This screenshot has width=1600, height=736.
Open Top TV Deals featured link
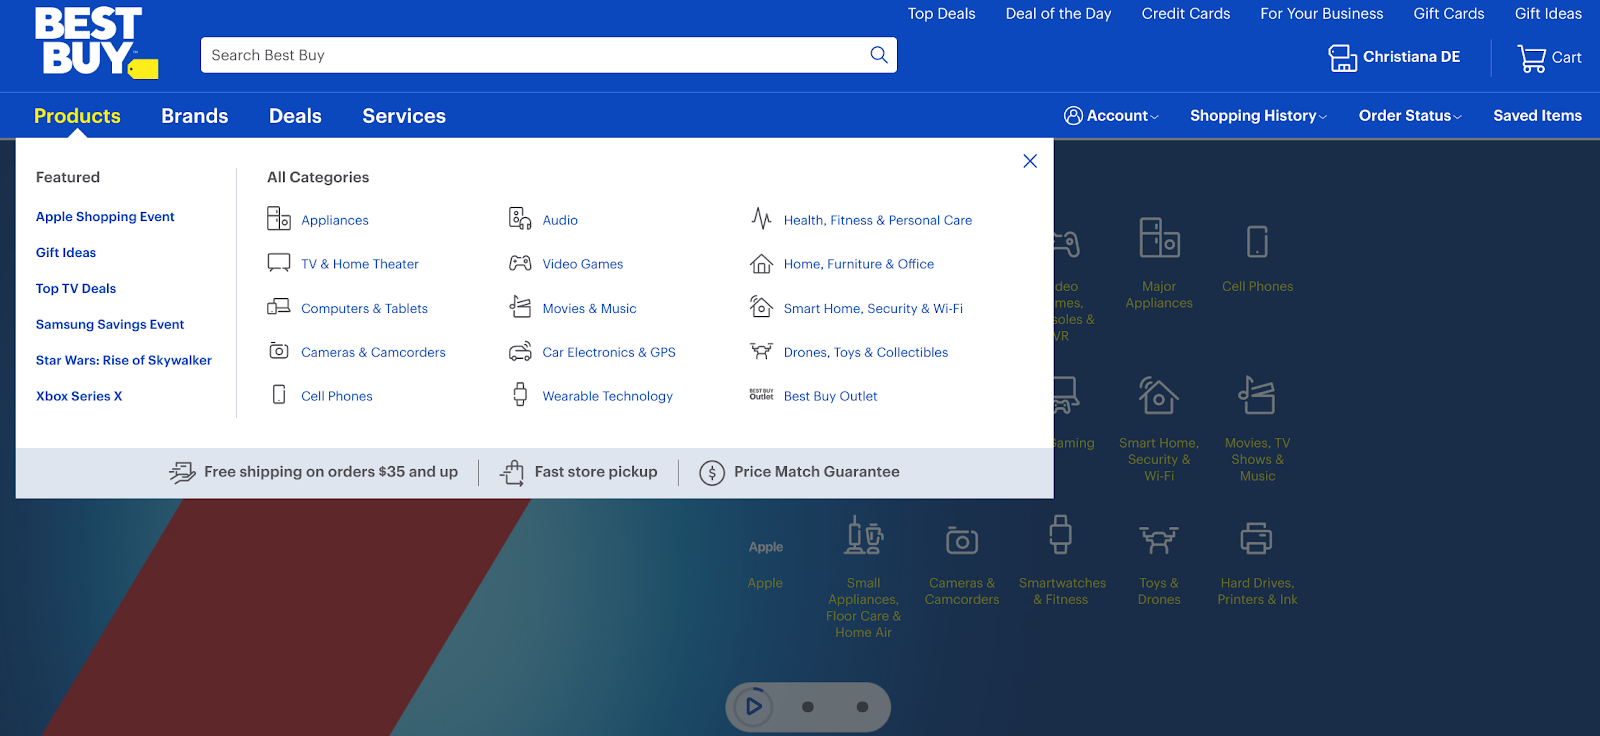pos(76,289)
